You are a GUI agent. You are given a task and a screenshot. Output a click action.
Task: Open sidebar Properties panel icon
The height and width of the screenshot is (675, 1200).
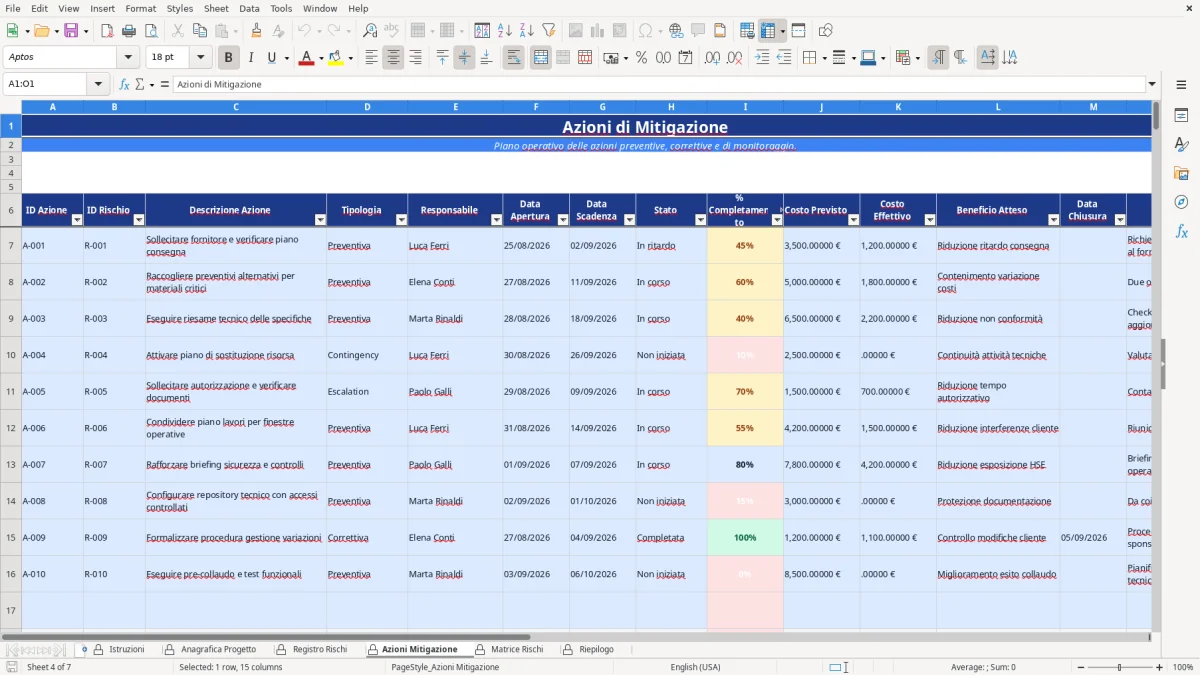coord(1181,115)
